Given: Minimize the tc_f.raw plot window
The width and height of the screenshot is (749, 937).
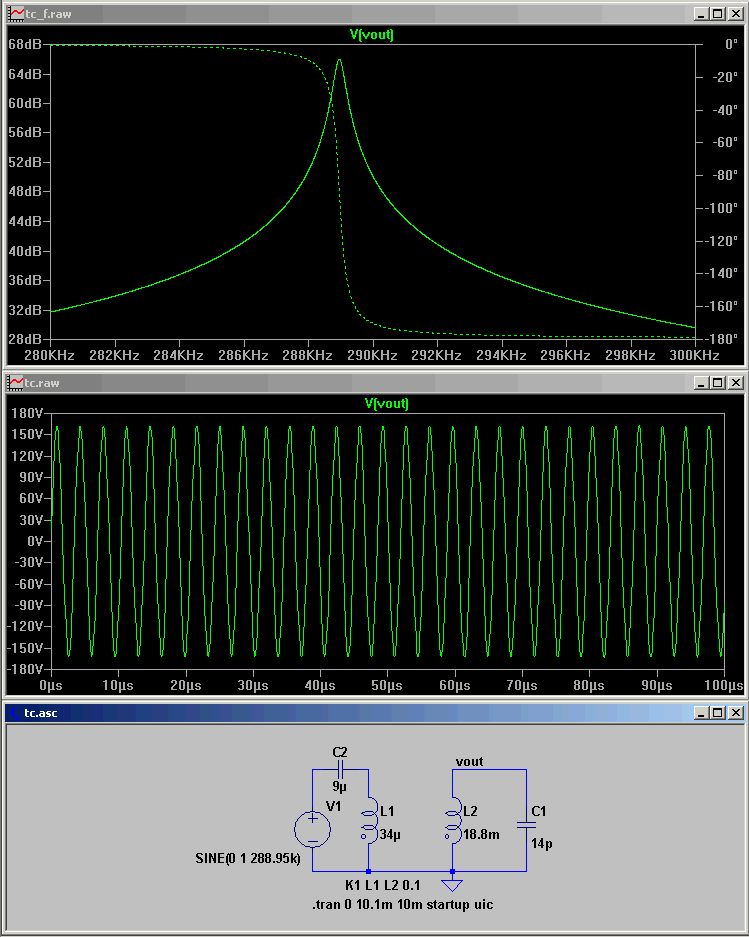Looking at the screenshot, I should 702,14.
